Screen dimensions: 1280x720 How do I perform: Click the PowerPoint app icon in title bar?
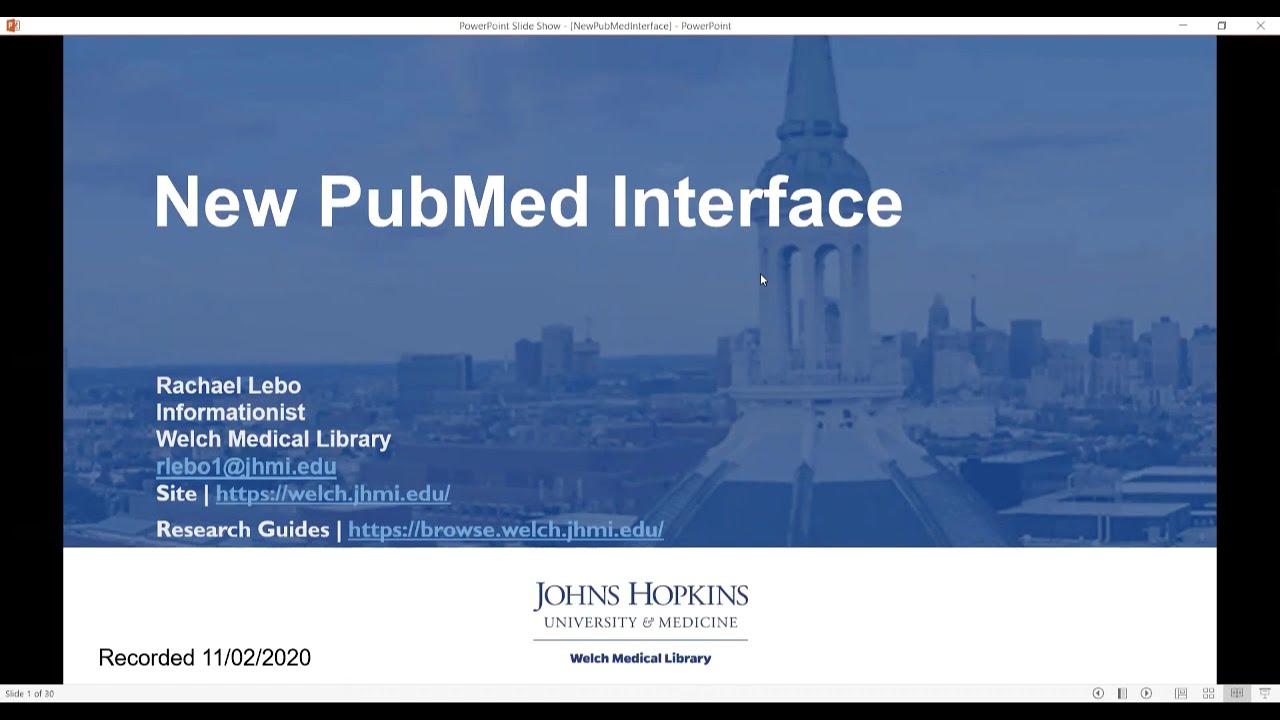[x=12, y=25]
